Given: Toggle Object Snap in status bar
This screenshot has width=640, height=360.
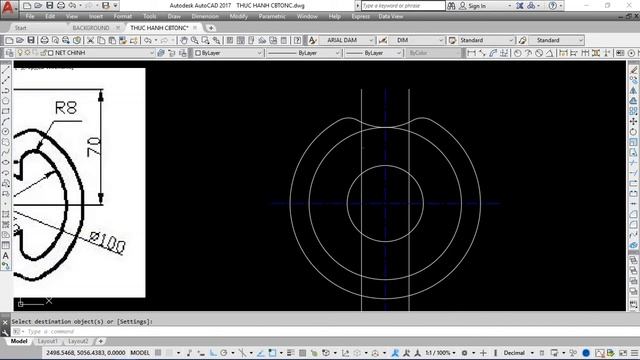Looking at the screenshot, I should pos(272,353).
